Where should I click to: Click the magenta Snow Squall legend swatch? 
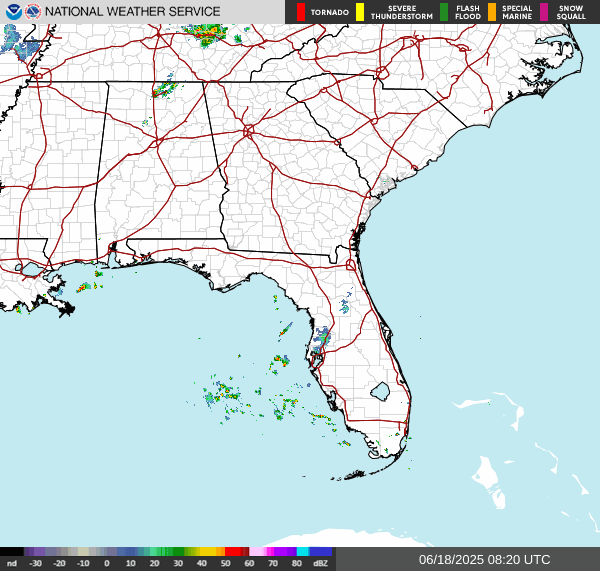[x=544, y=12]
